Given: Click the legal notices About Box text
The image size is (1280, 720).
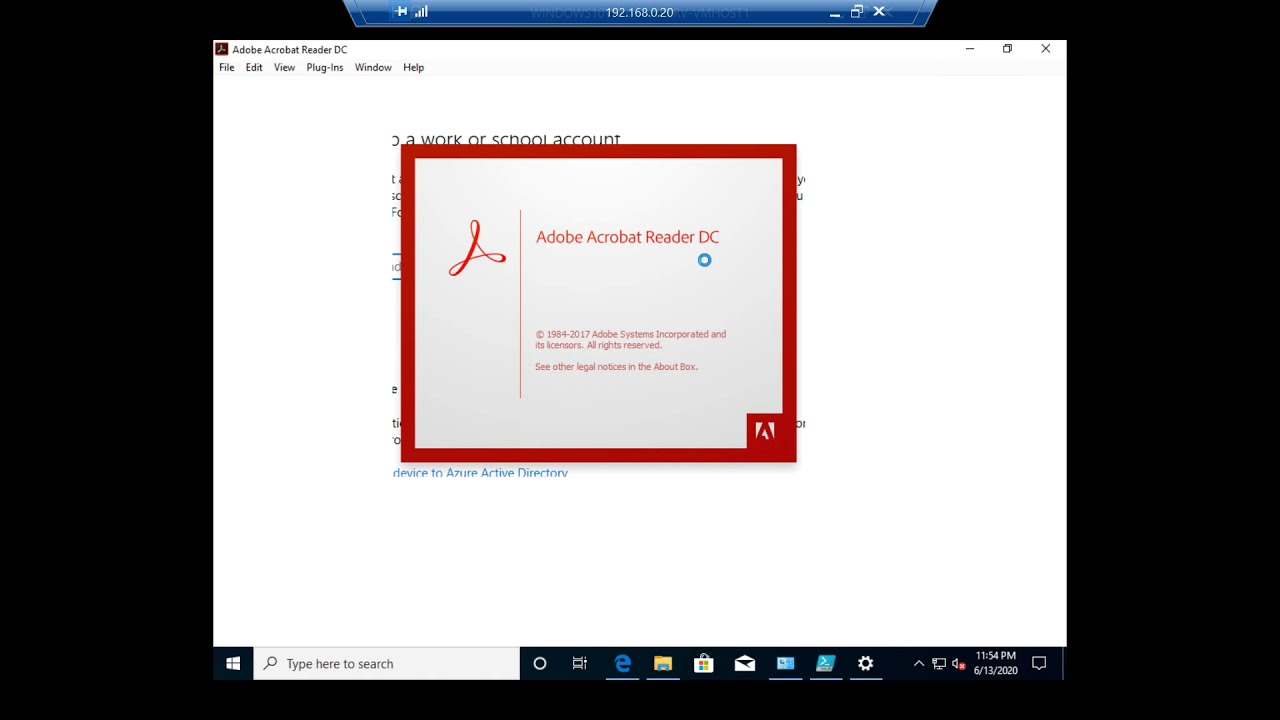Looking at the screenshot, I should coord(616,367).
